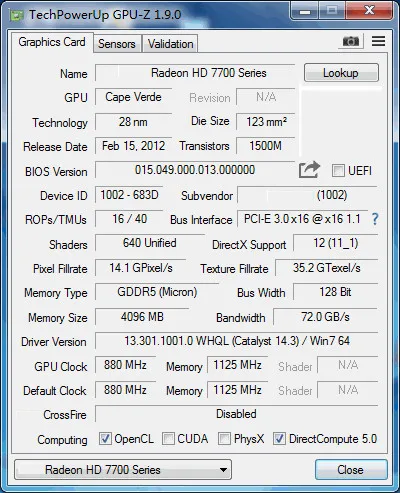Image resolution: width=400 pixels, height=493 pixels.
Task: Toggle the PhysX checkbox
Action: [x=224, y=439]
